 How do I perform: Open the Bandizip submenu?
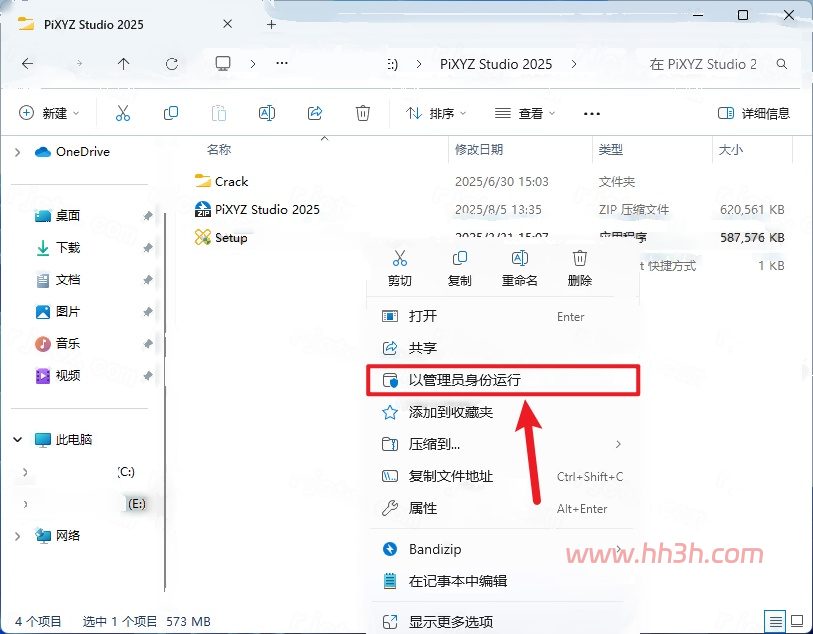click(x=502, y=549)
